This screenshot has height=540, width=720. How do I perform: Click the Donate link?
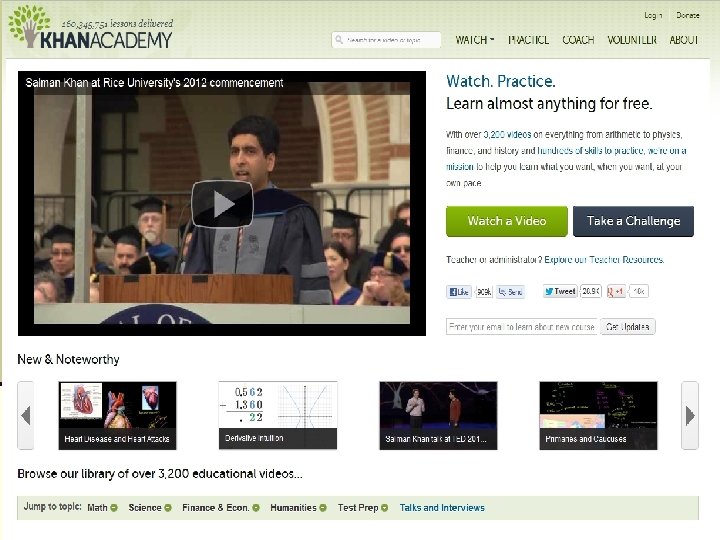pos(687,15)
